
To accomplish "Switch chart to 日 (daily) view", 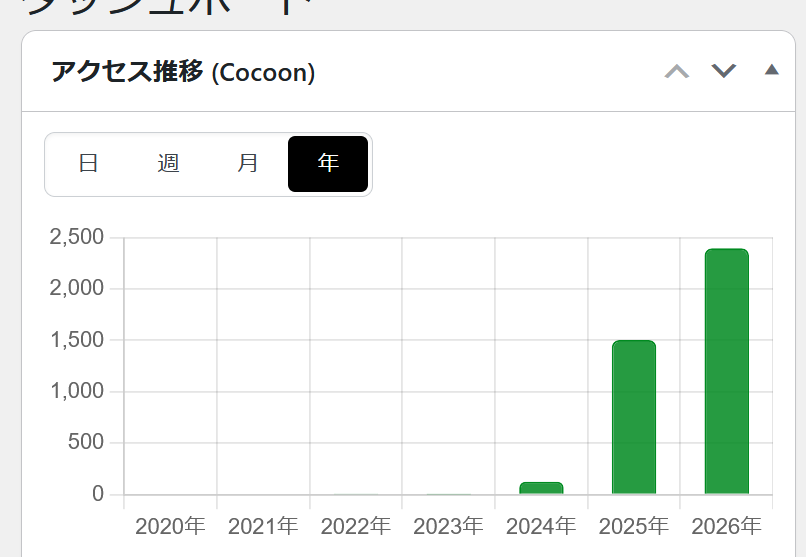I will (x=88, y=164).
